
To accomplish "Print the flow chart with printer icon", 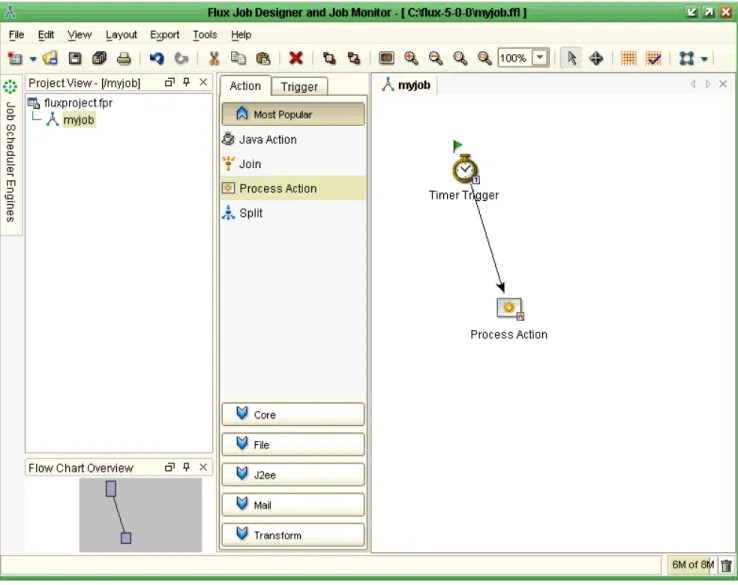I will pos(124,58).
